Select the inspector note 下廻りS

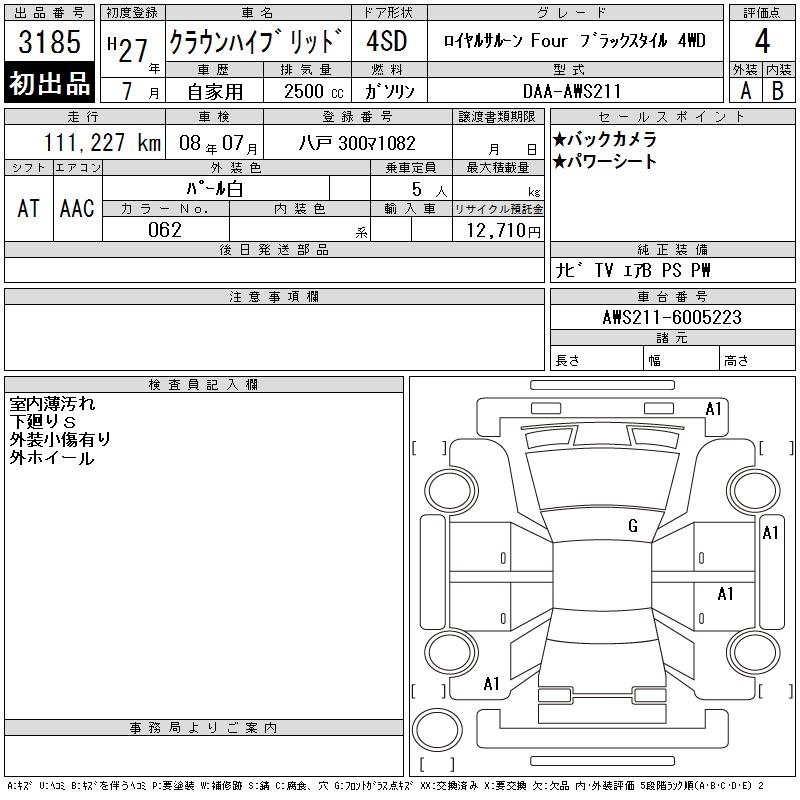click(42, 421)
